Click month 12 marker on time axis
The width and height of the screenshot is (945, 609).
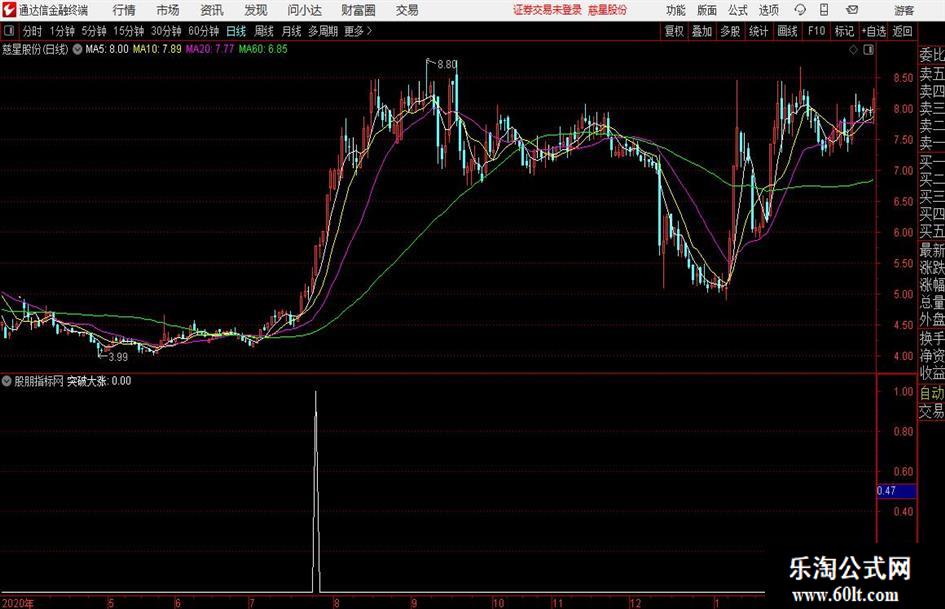636,603
